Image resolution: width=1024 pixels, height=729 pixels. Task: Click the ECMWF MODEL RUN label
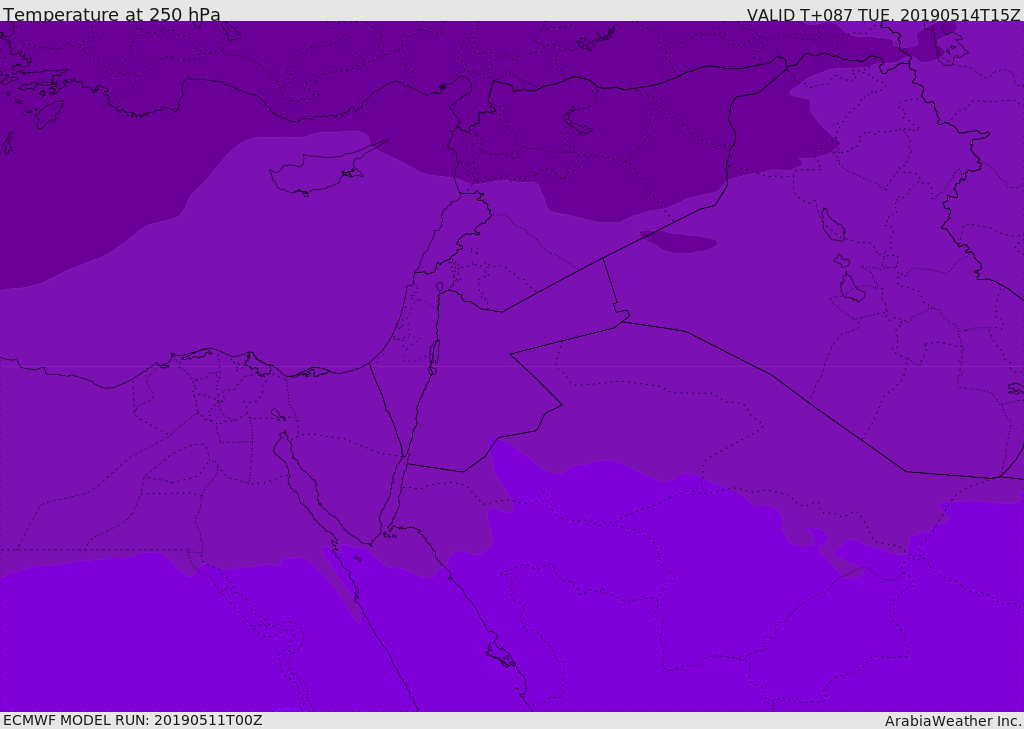tap(132, 720)
